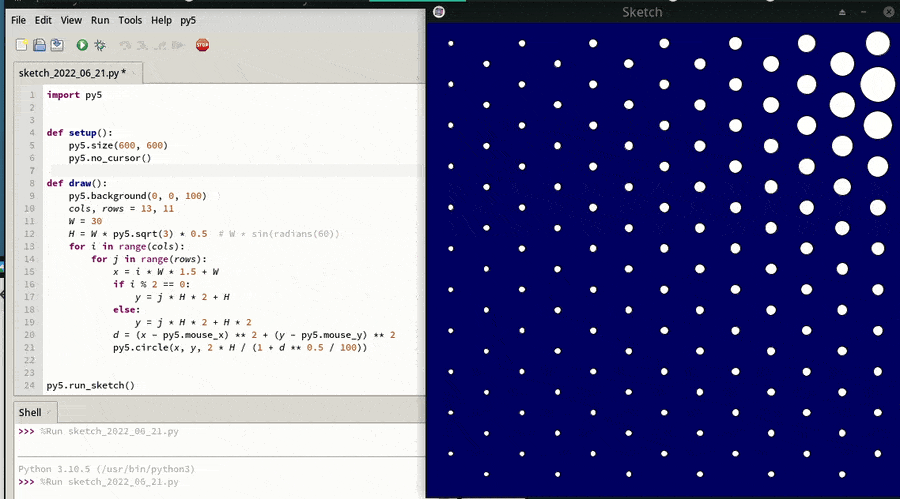Image resolution: width=900 pixels, height=499 pixels.
Task: Click the 'H = W * py5.sqrt(3) * 0.5' code
Action: pos(138,234)
